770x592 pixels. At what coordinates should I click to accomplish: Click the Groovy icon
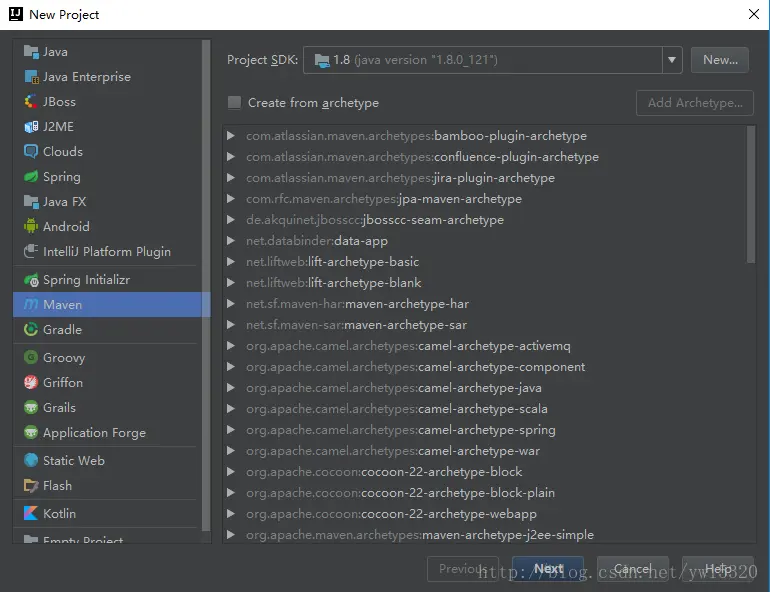tap(31, 357)
